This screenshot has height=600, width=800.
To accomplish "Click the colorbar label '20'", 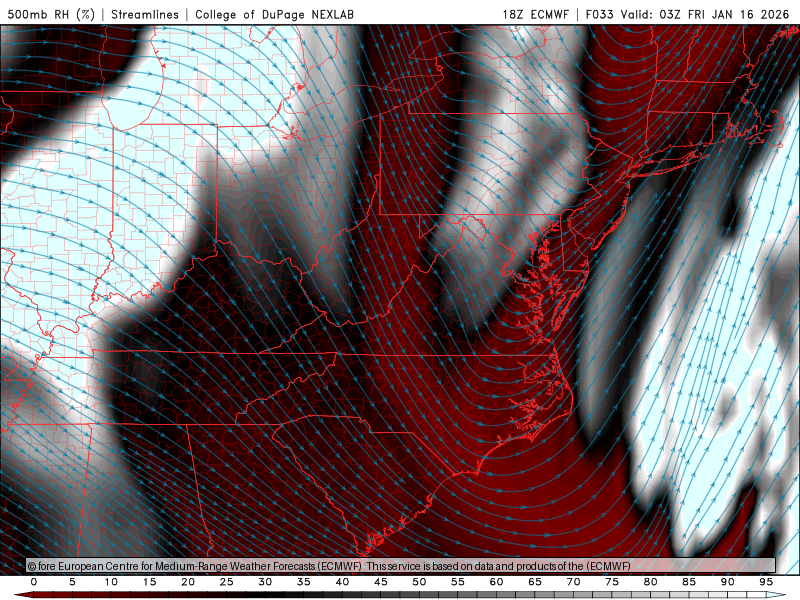I will pyautogui.click(x=188, y=582).
